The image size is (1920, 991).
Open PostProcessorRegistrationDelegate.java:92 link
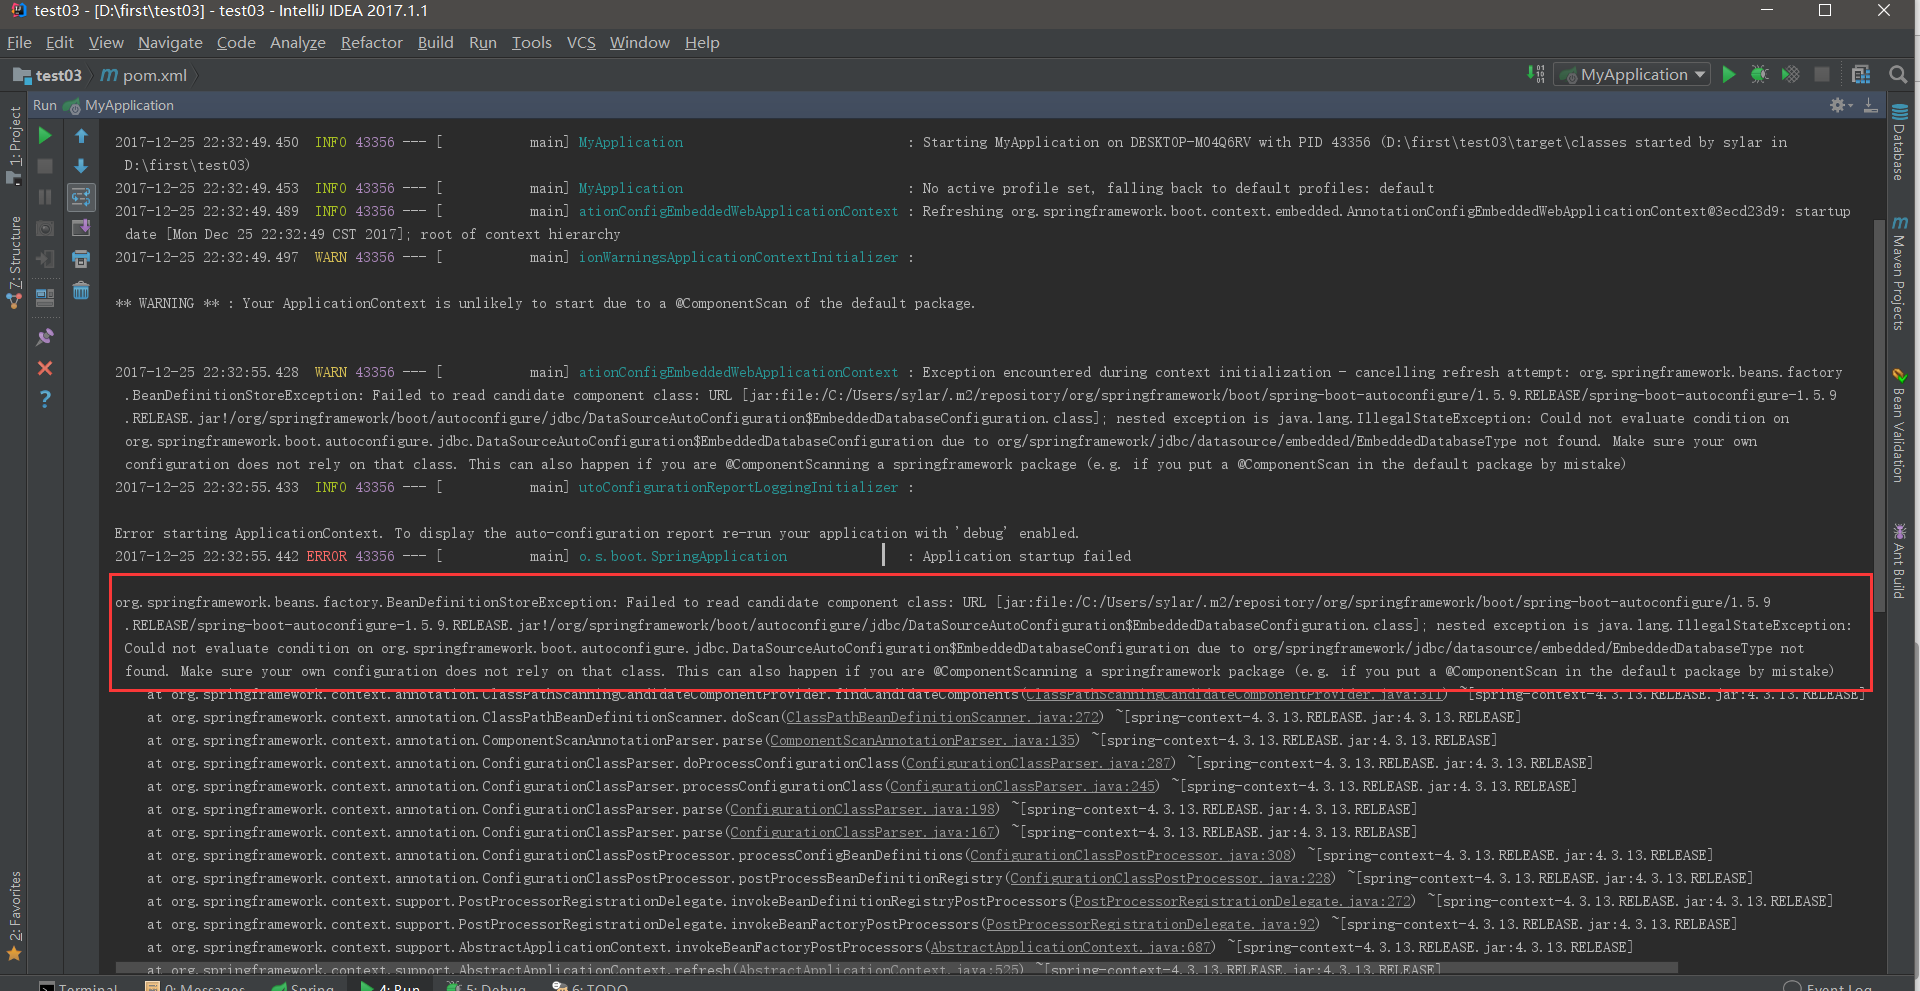(1151, 924)
